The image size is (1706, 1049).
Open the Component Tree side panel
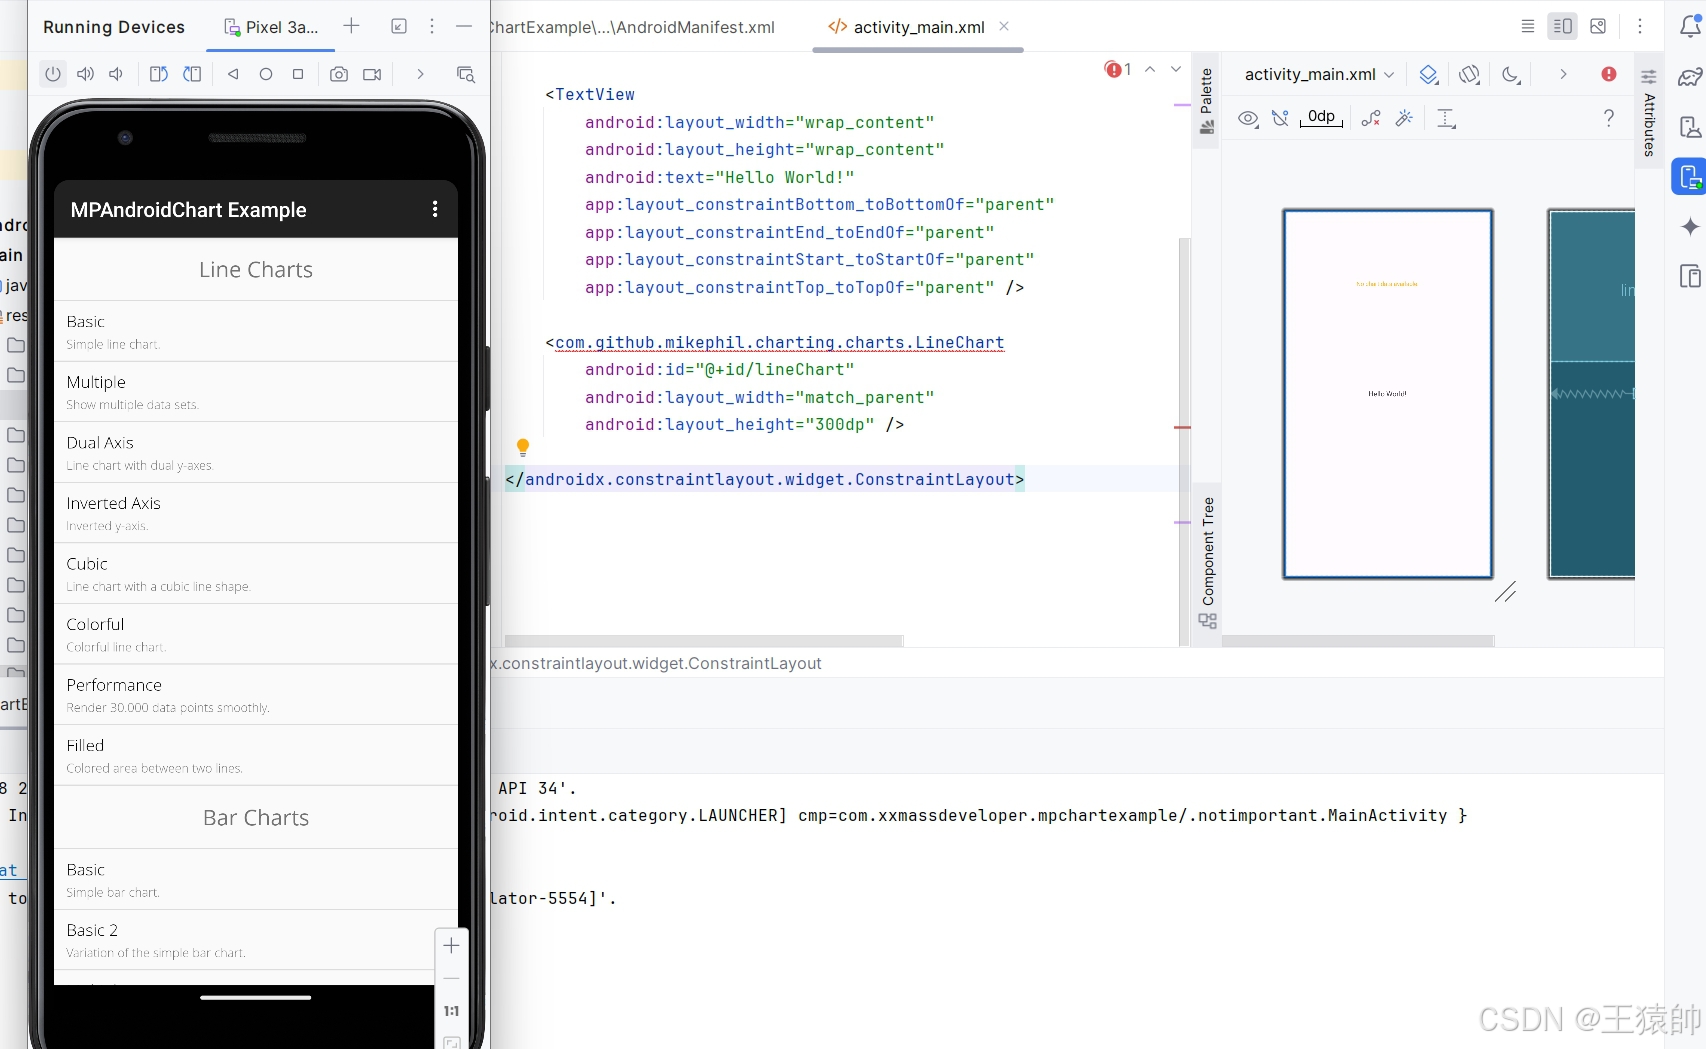[x=1208, y=563]
